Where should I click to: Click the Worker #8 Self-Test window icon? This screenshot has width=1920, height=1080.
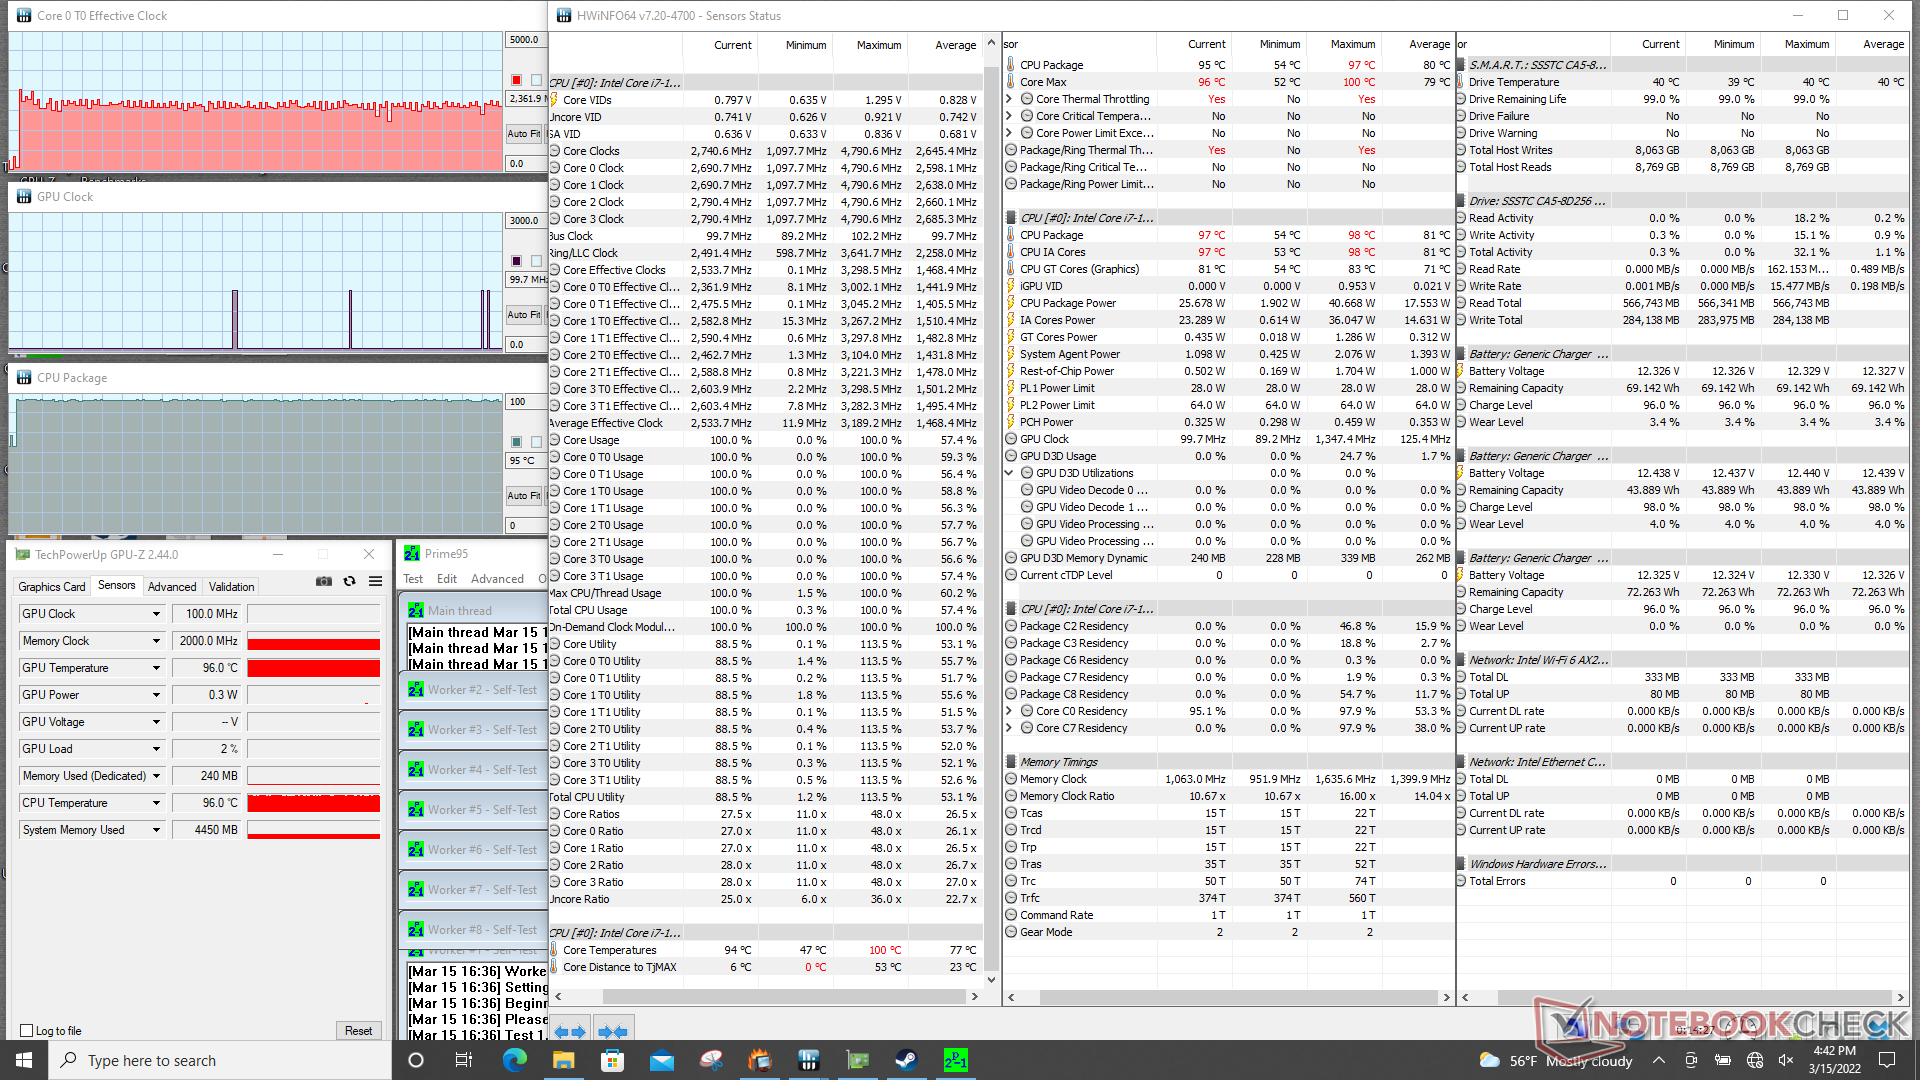tap(416, 930)
